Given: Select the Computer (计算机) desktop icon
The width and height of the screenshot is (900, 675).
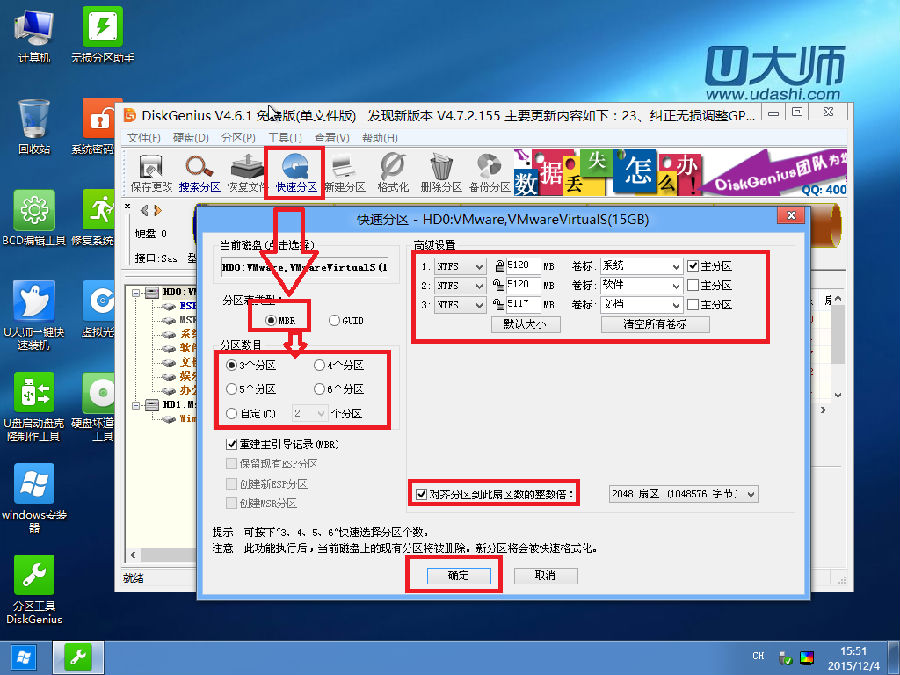Looking at the screenshot, I should click(34, 36).
